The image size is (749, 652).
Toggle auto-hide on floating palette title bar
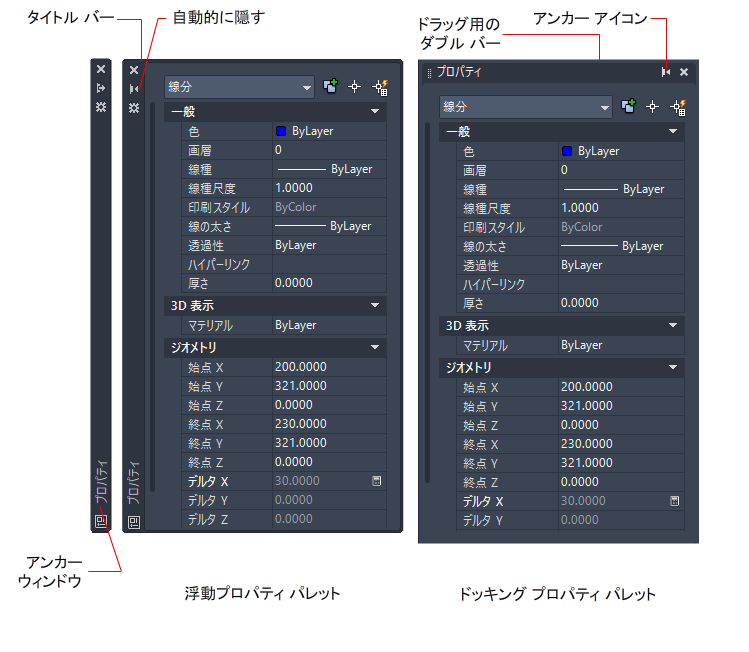(134, 89)
